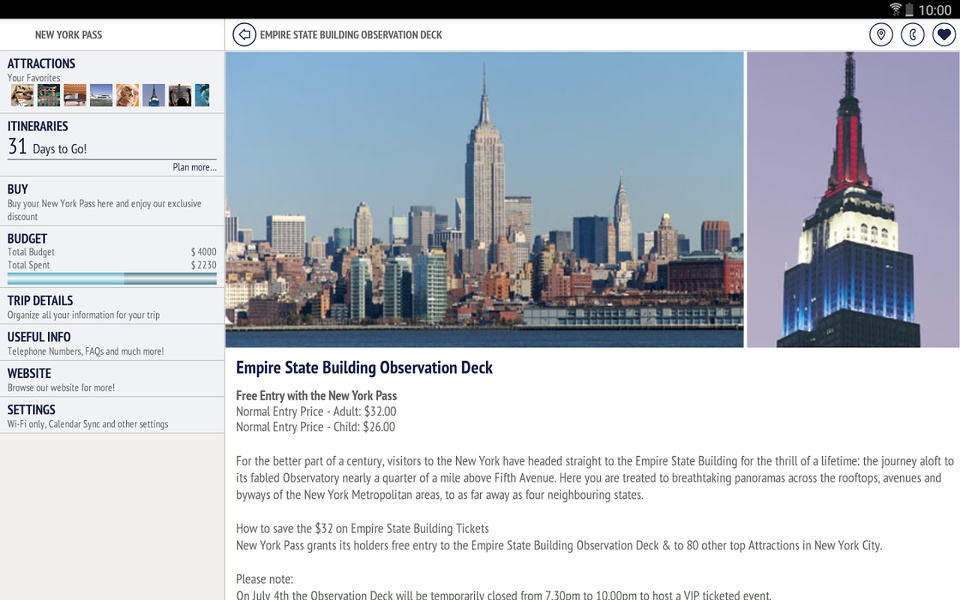The image size is (960, 600).
Task: Open dinosaur skeleton favorite thumbnail
Action: [23, 96]
